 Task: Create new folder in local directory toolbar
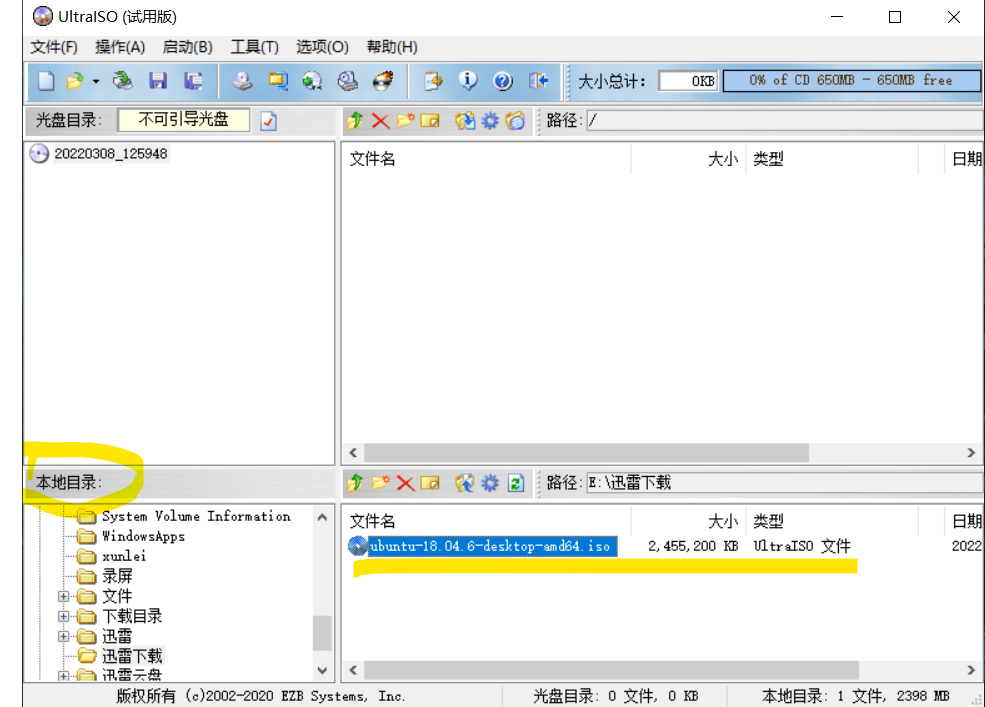pyautogui.click(x=380, y=483)
